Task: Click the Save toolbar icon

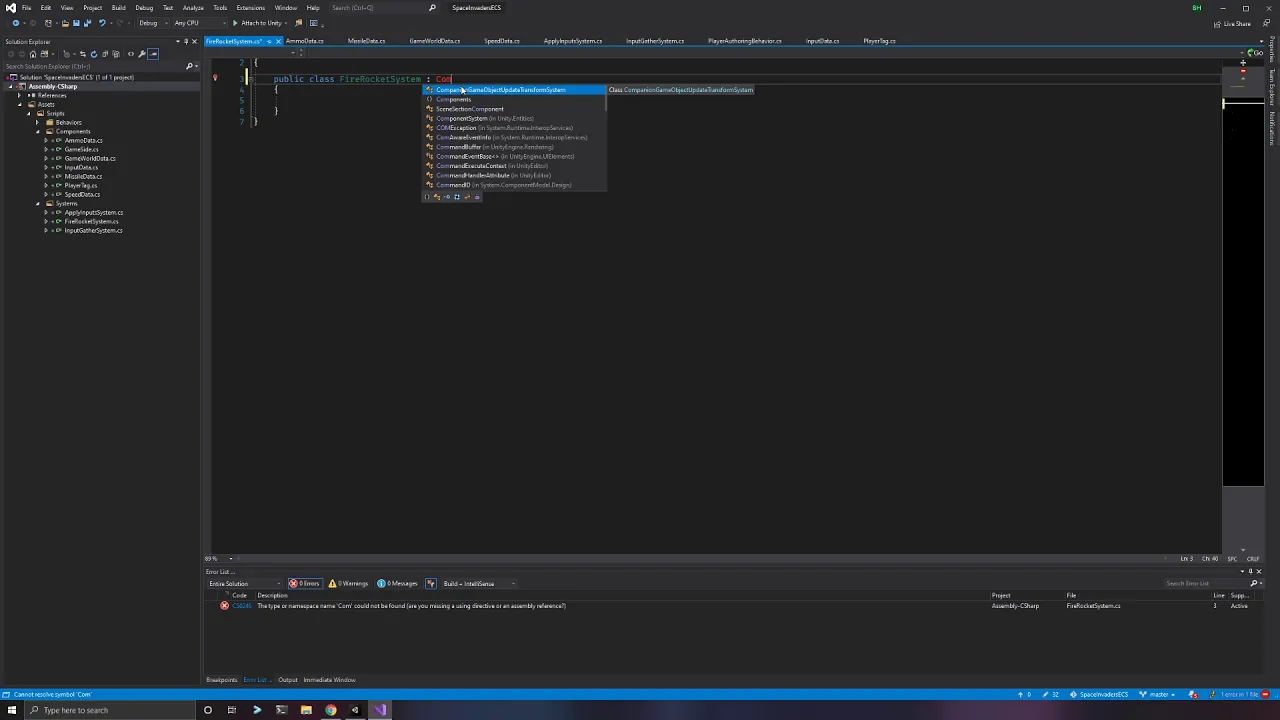Action: (76, 23)
